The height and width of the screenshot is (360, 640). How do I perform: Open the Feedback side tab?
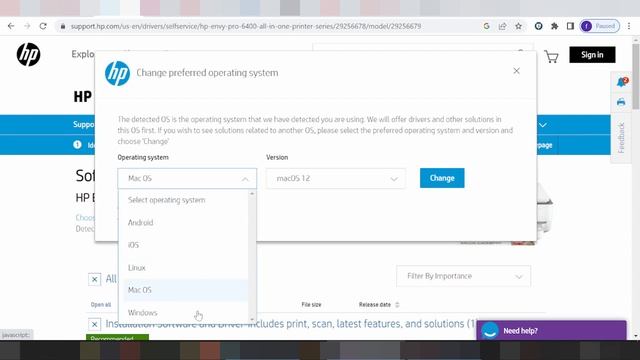621,138
